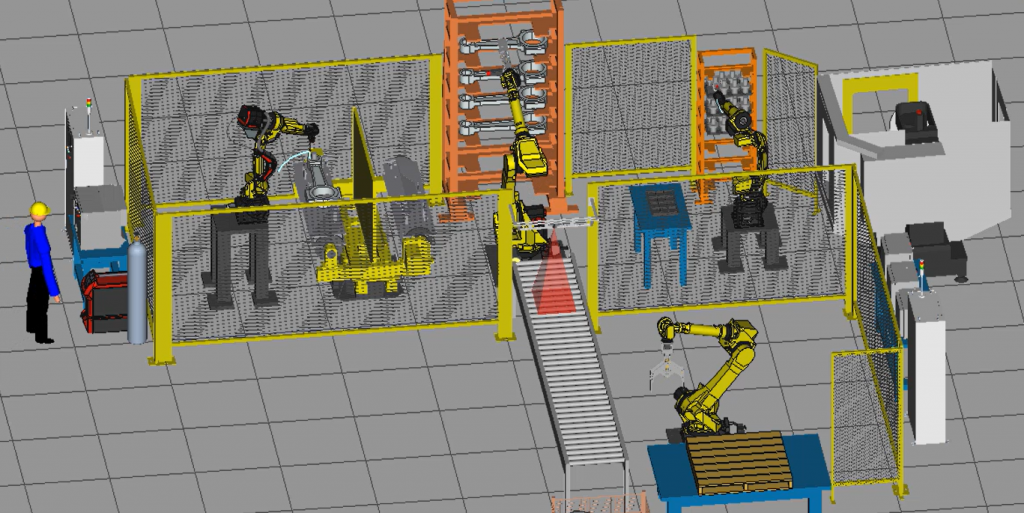Click the white control cabinet on the right
1024x513 pixels.
927,365
